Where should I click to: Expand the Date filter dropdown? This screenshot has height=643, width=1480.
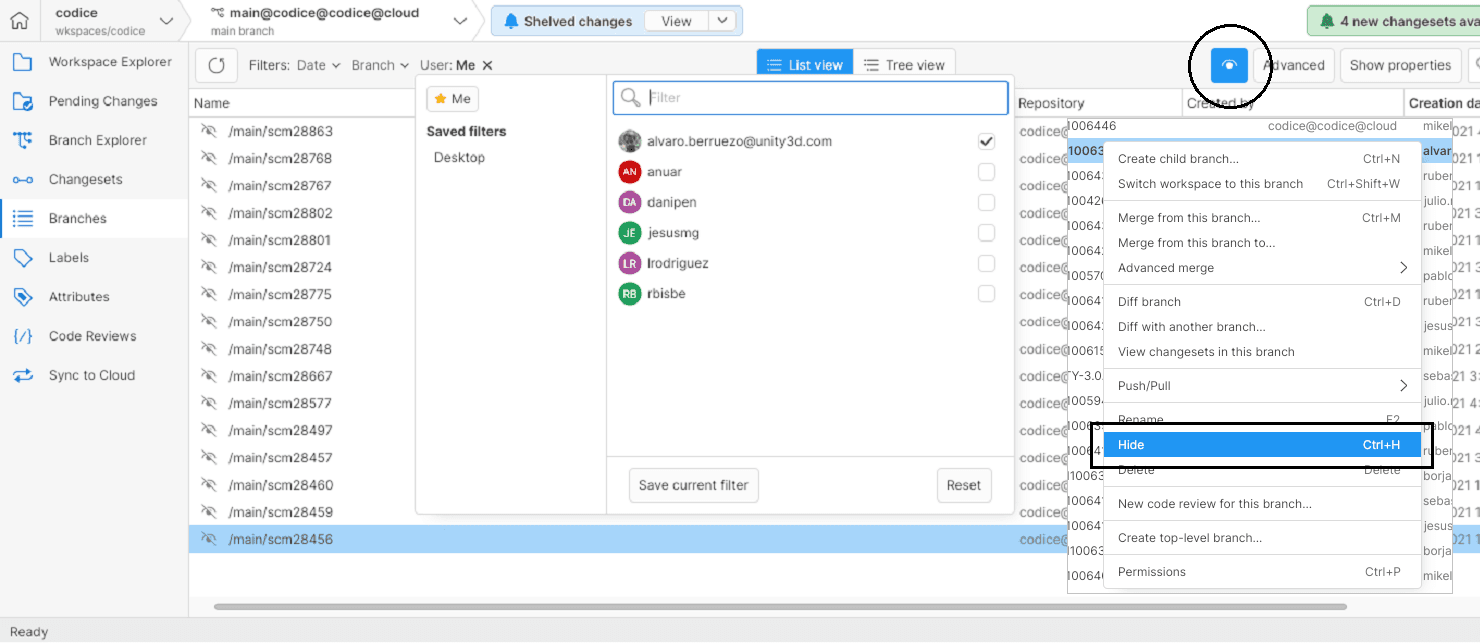coord(320,66)
